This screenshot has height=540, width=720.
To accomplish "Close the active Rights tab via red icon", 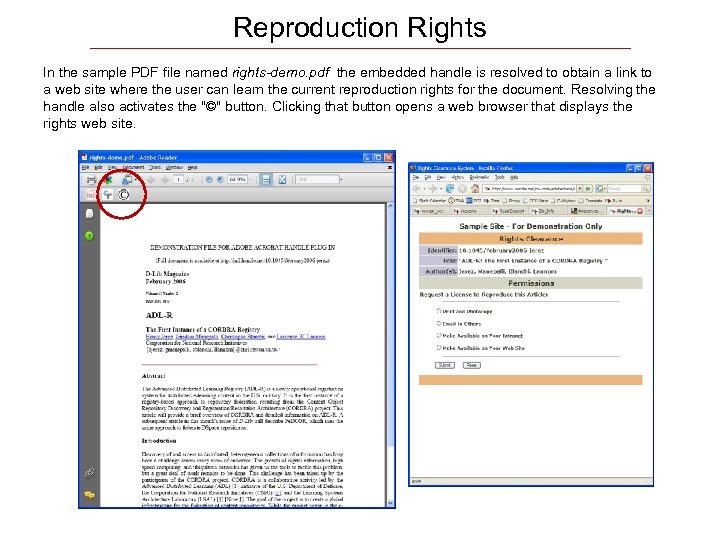I will coord(640,211).
